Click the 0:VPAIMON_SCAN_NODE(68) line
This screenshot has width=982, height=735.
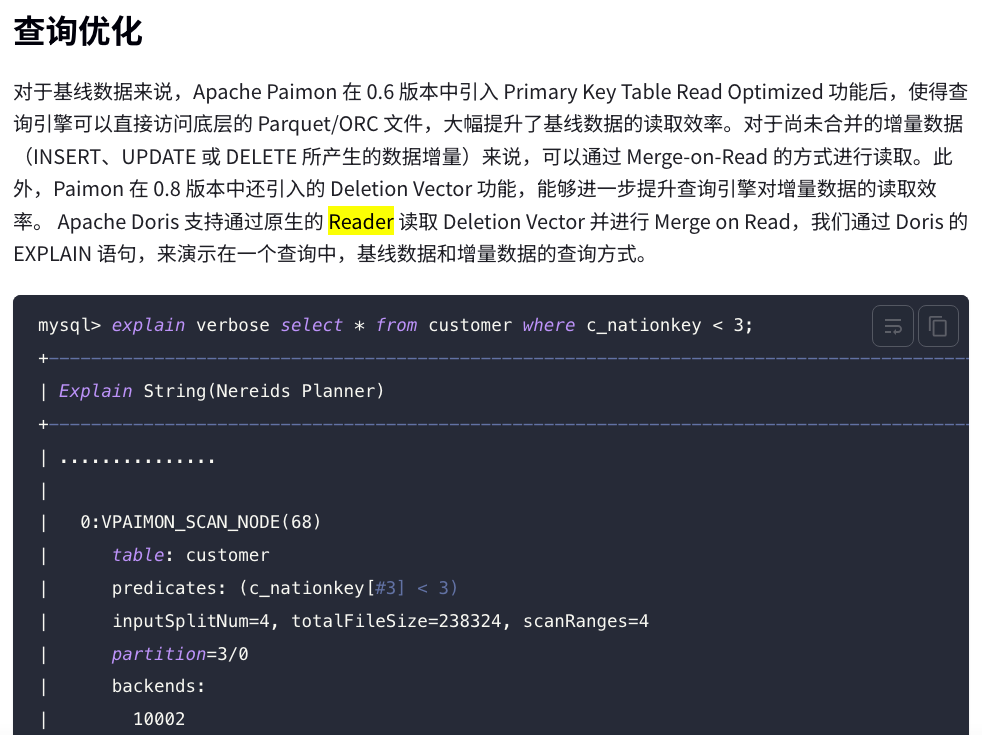(x=200, y=522)
